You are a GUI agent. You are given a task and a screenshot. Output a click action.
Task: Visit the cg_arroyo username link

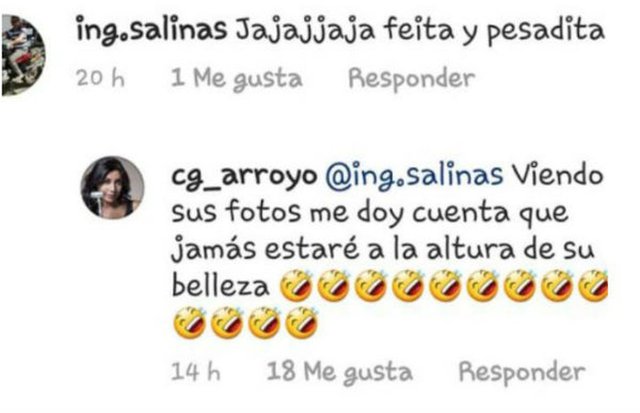[x=244, y=177]
